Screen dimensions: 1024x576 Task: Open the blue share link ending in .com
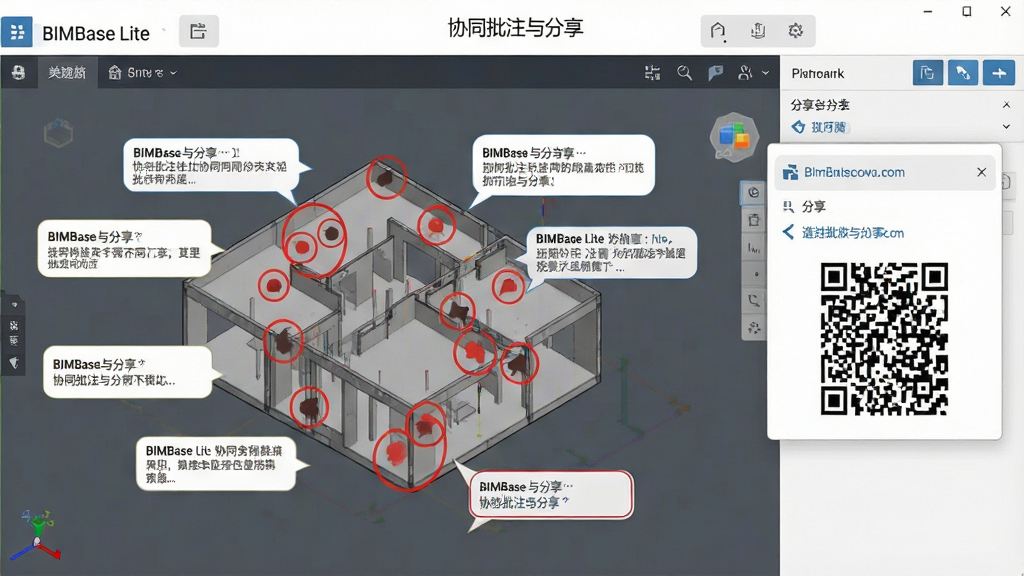(853, 233)
